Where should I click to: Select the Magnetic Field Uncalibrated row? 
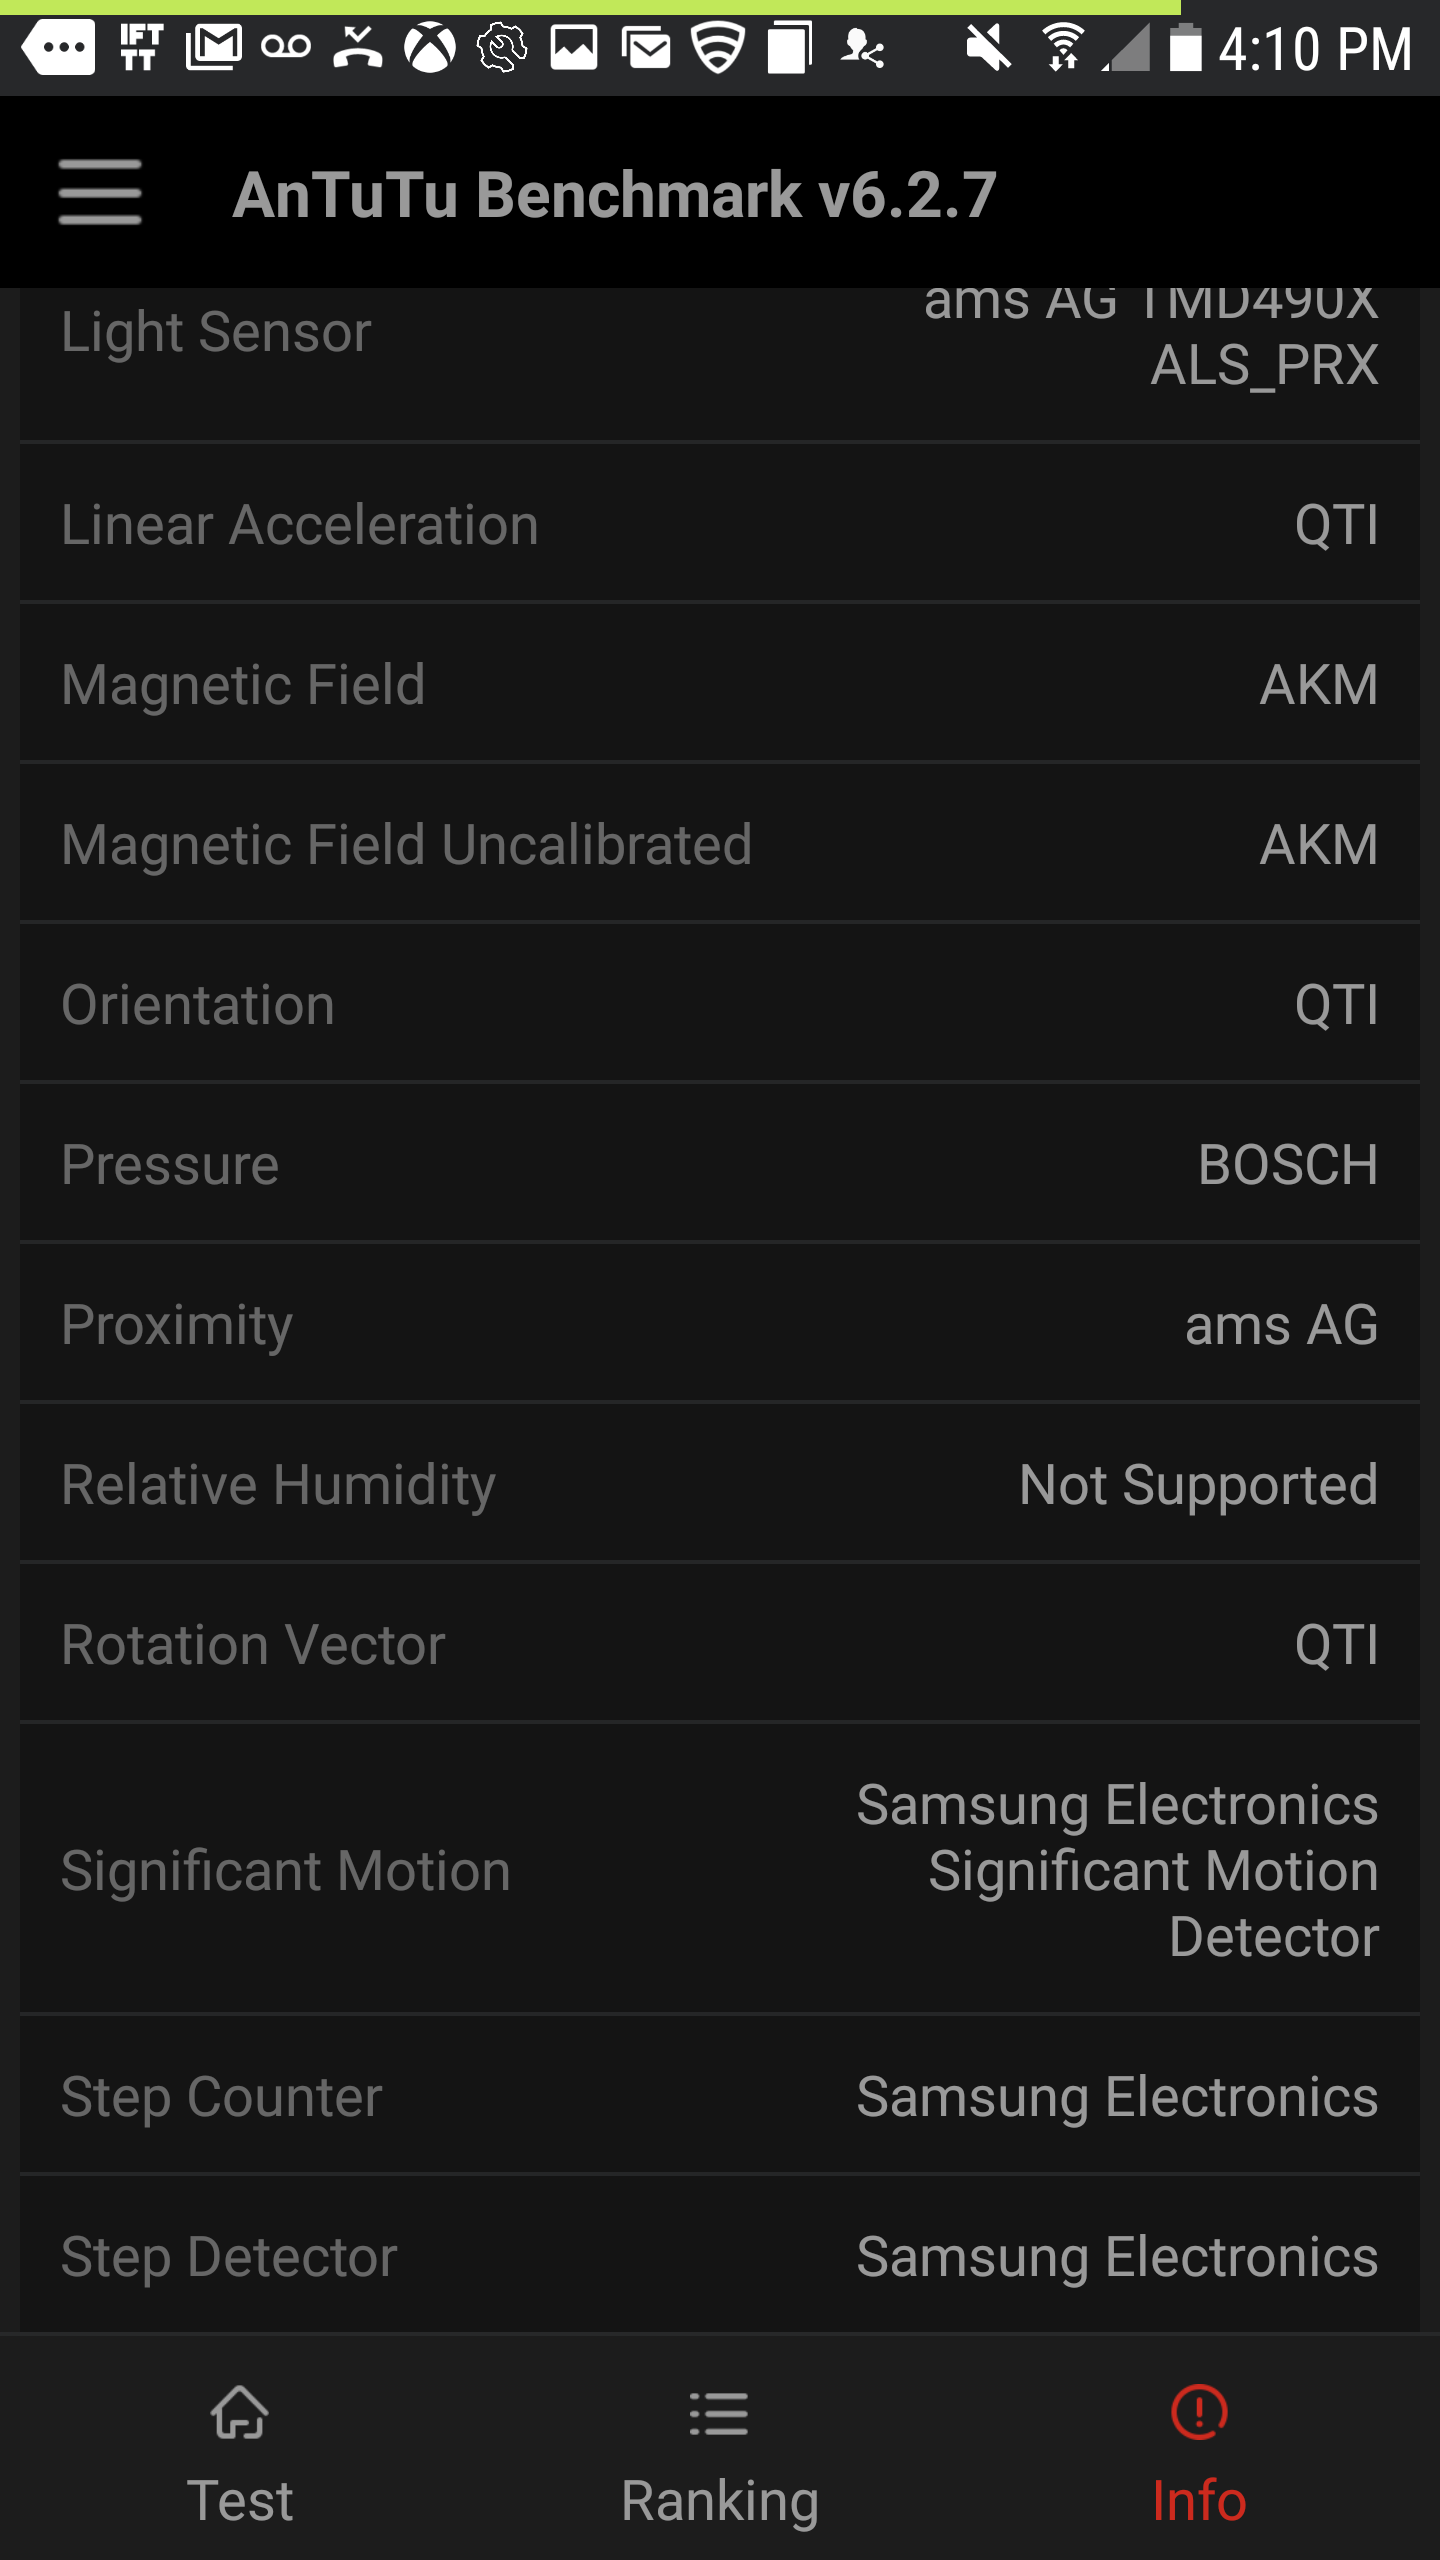(x=720, y=844)
